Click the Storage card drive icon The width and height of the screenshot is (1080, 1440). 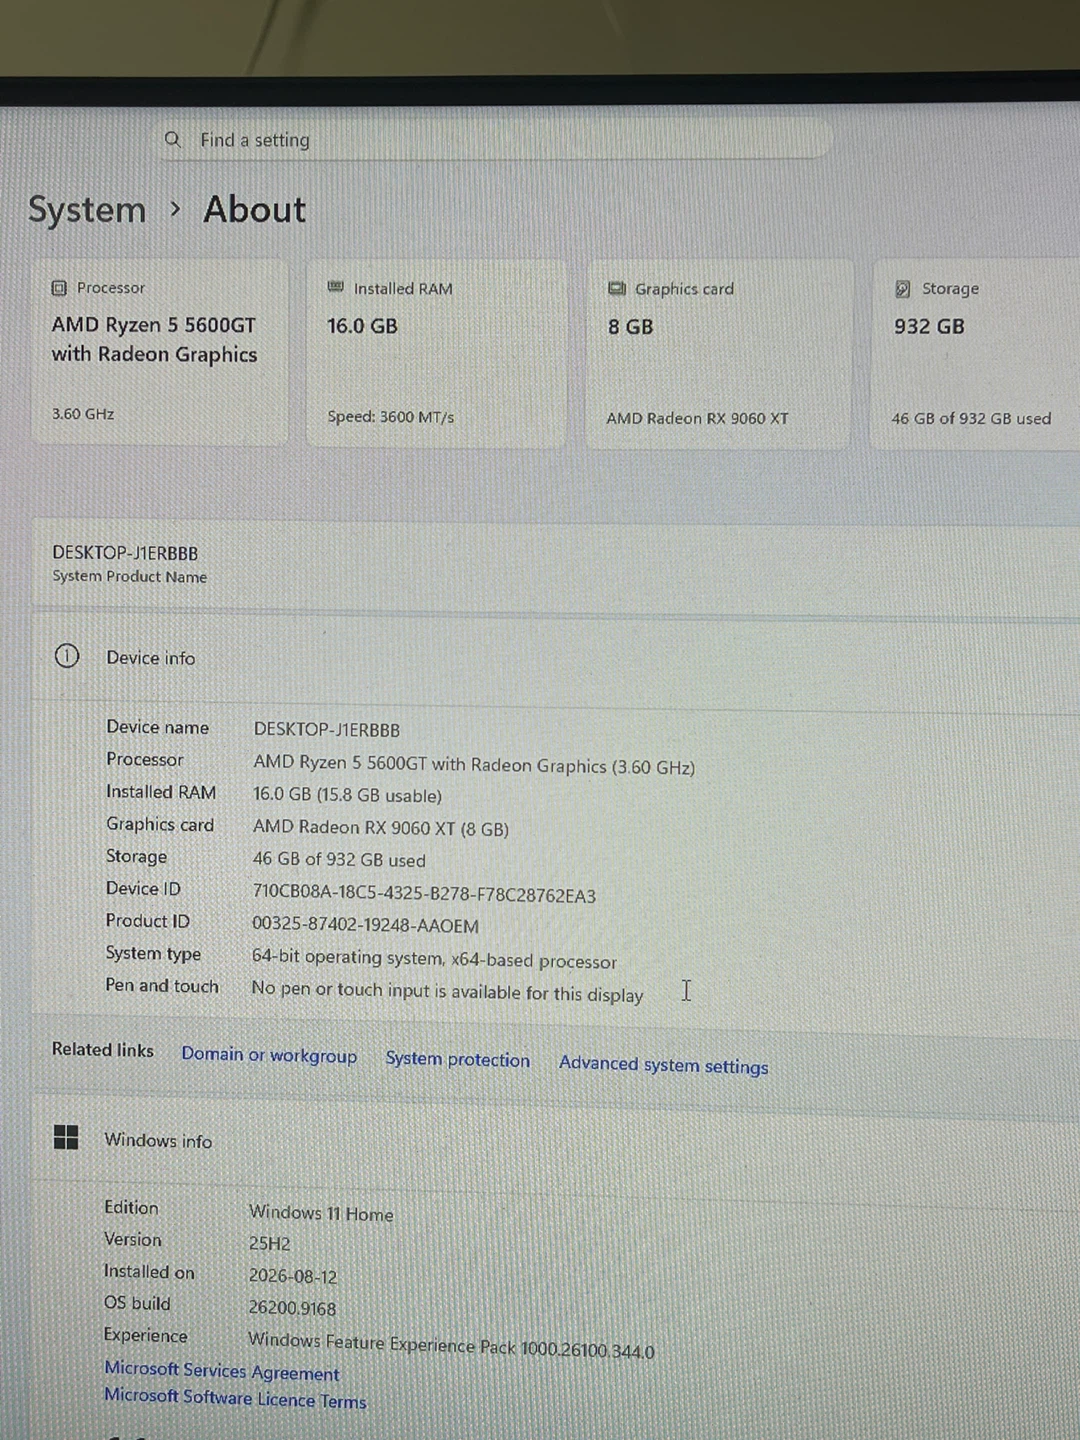tap(902, 289)
